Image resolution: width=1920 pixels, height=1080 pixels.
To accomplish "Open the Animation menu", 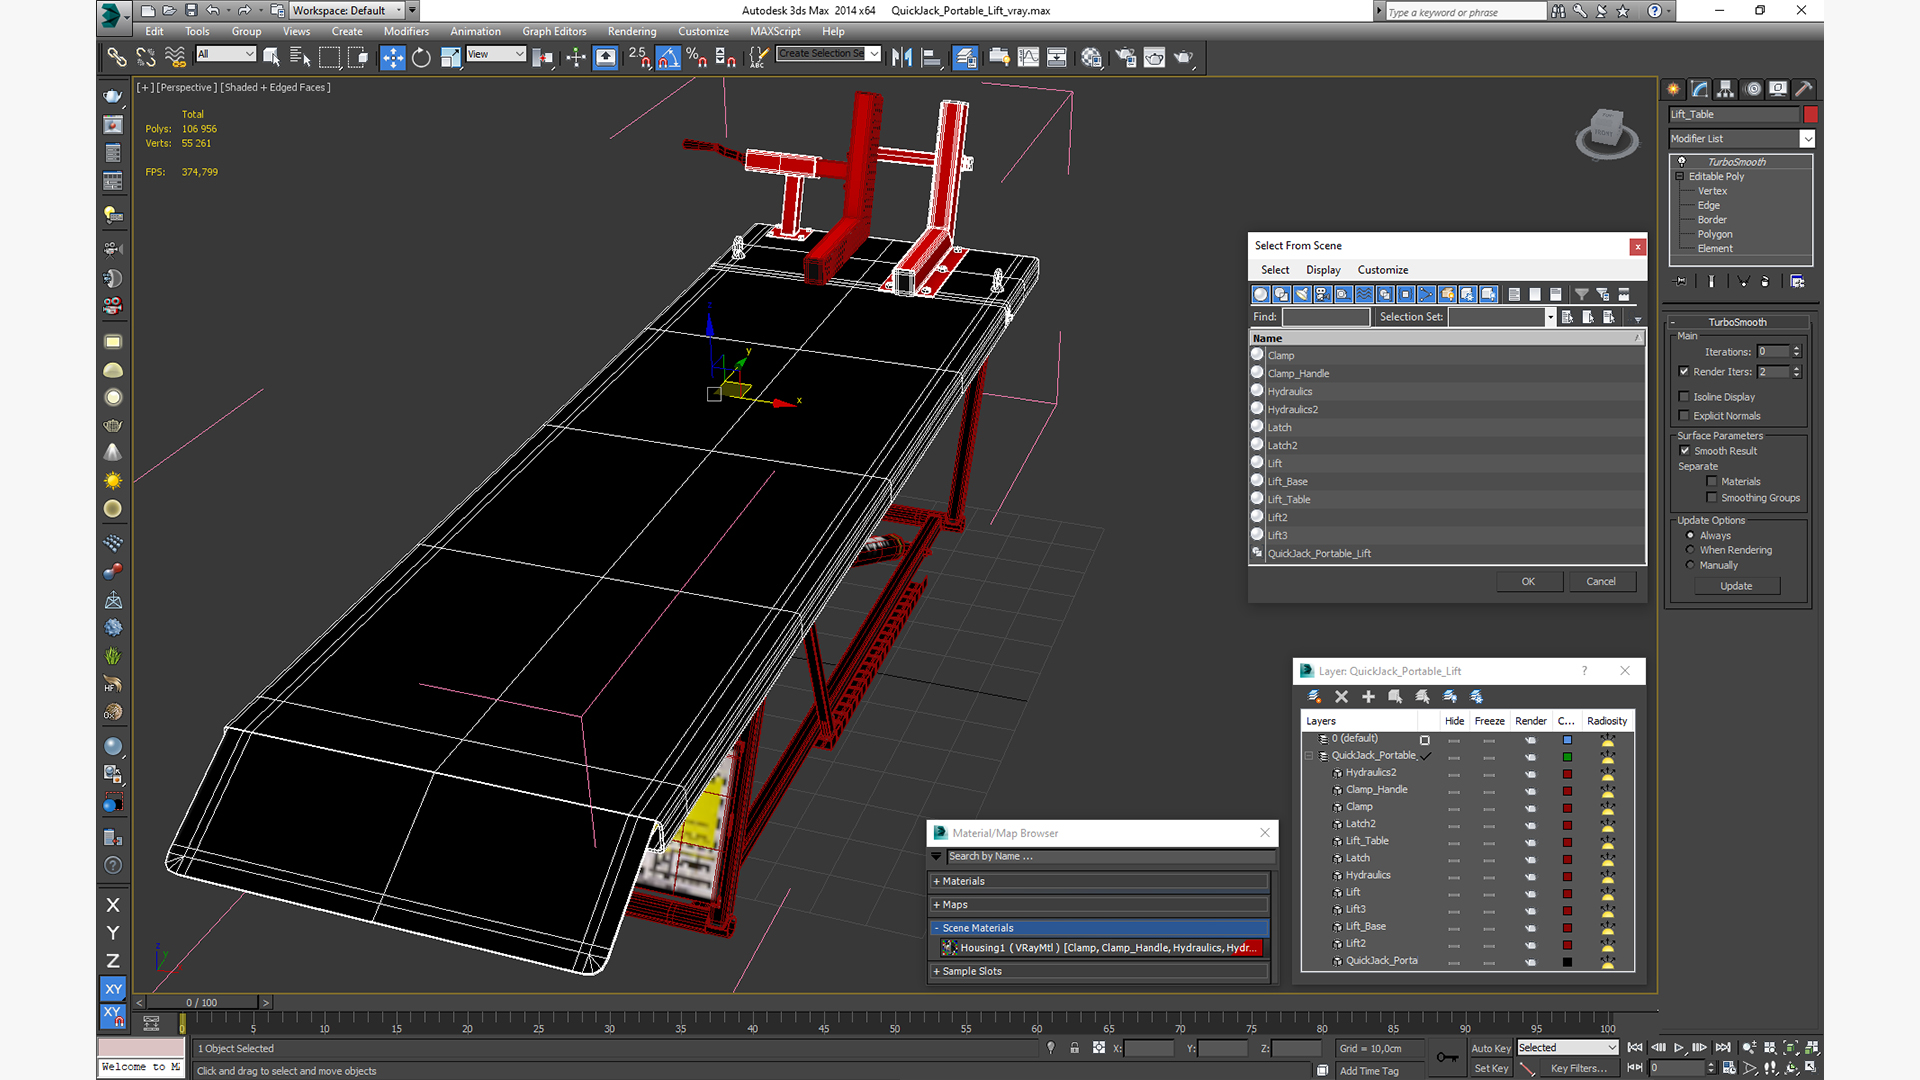I will pyautogui.click(x=475, y=32).
